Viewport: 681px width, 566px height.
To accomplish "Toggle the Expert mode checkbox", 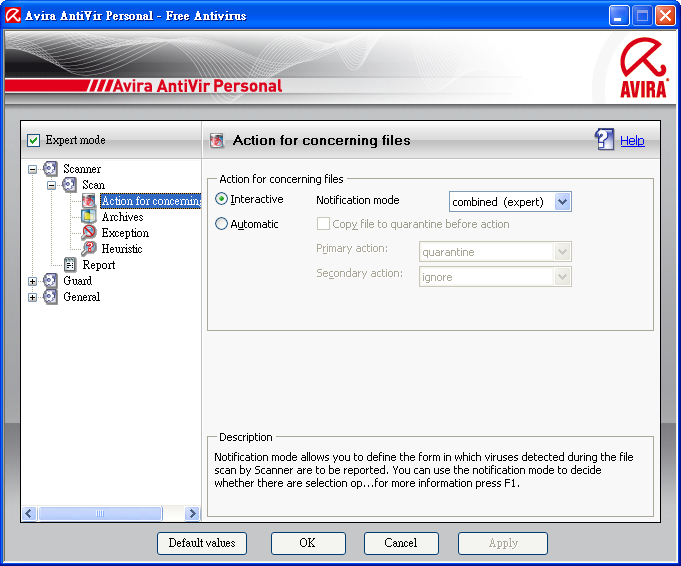I will 33,140.
